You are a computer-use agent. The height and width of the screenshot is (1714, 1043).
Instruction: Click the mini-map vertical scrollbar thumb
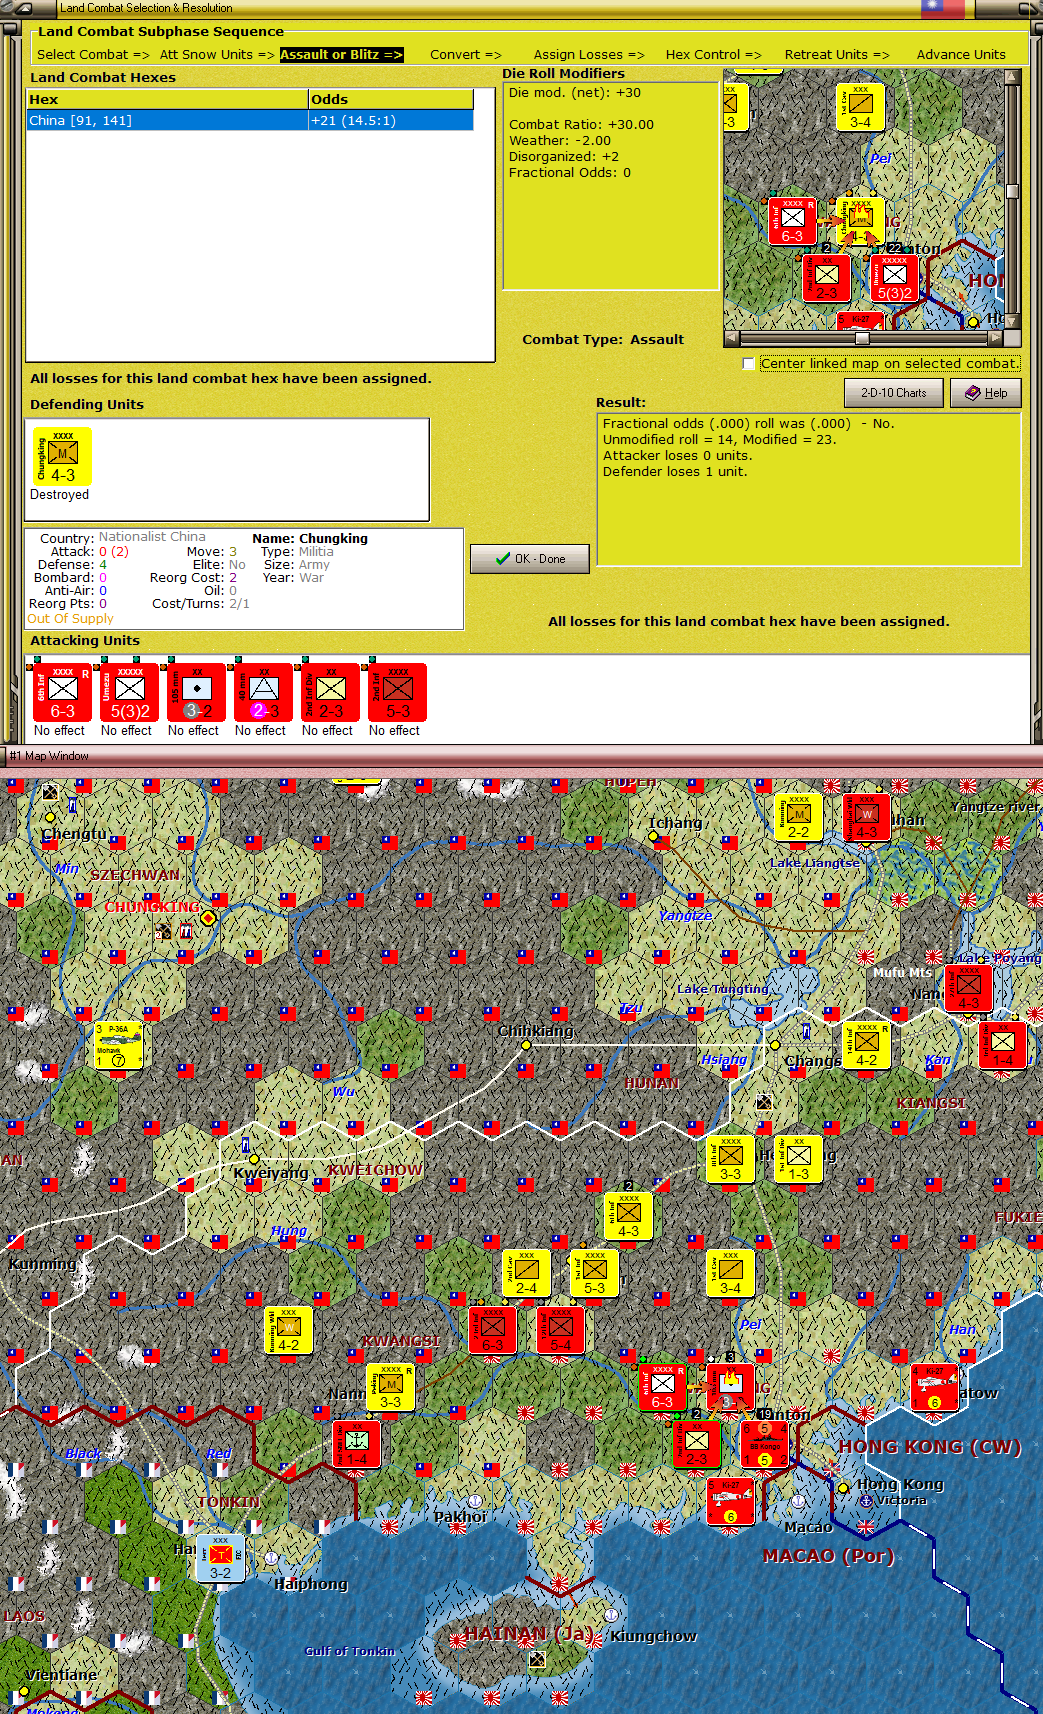coord(1012,191)
